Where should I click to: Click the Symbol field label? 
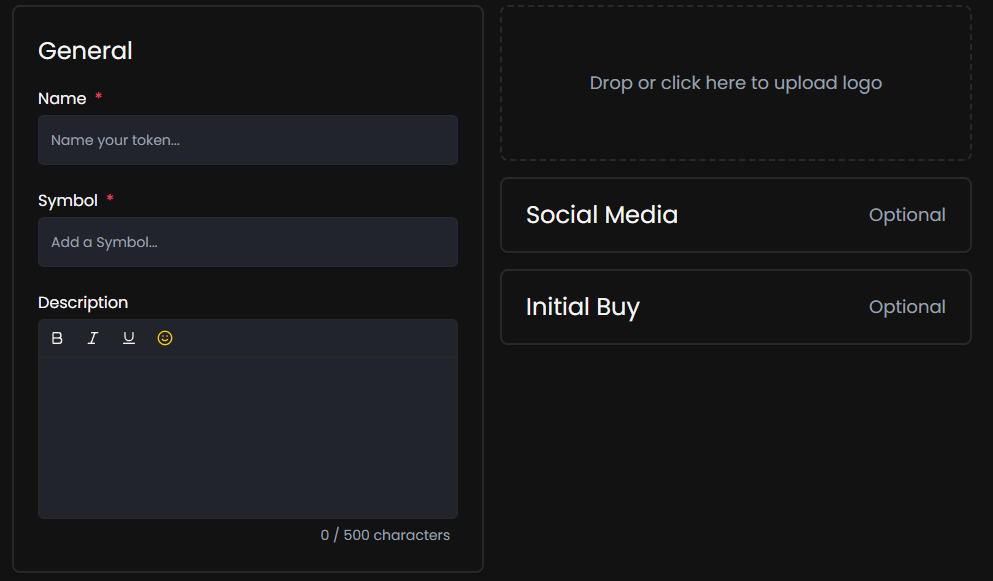pyautogui.click(x=68, y=201)
